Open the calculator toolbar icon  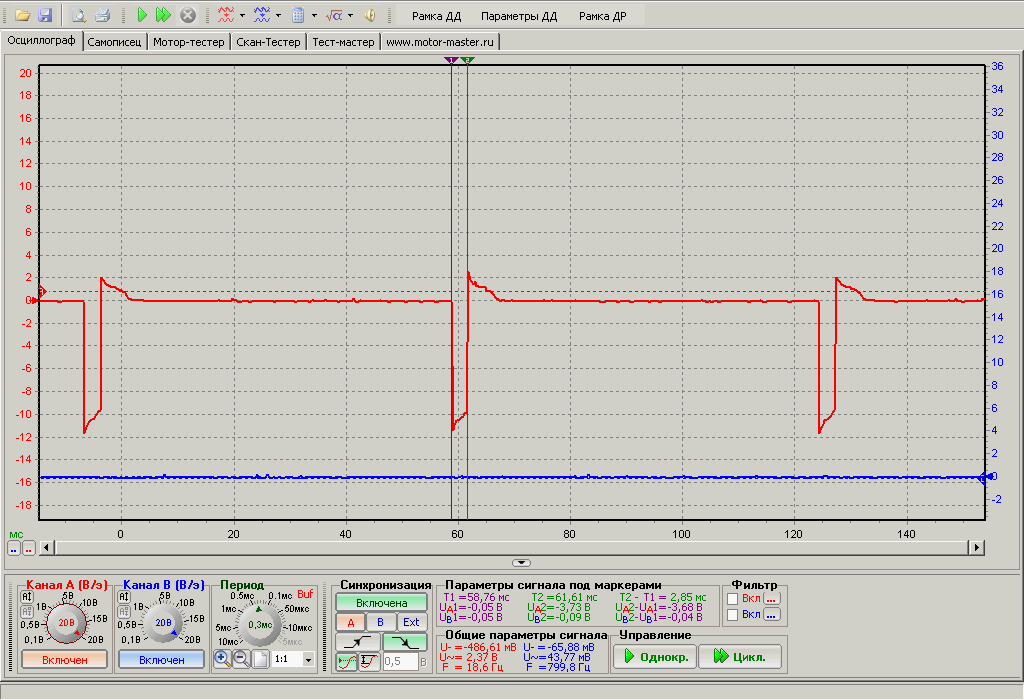pos(298,15)
